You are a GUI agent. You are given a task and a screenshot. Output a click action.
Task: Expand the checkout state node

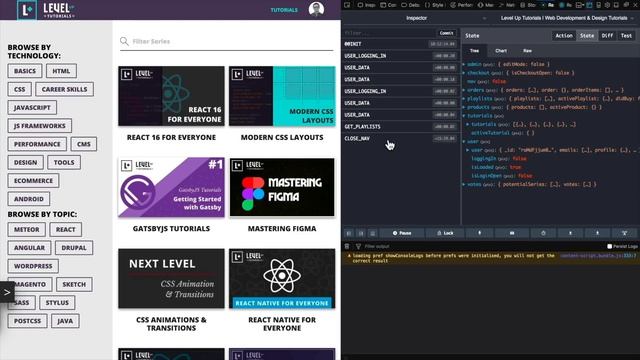464,73
